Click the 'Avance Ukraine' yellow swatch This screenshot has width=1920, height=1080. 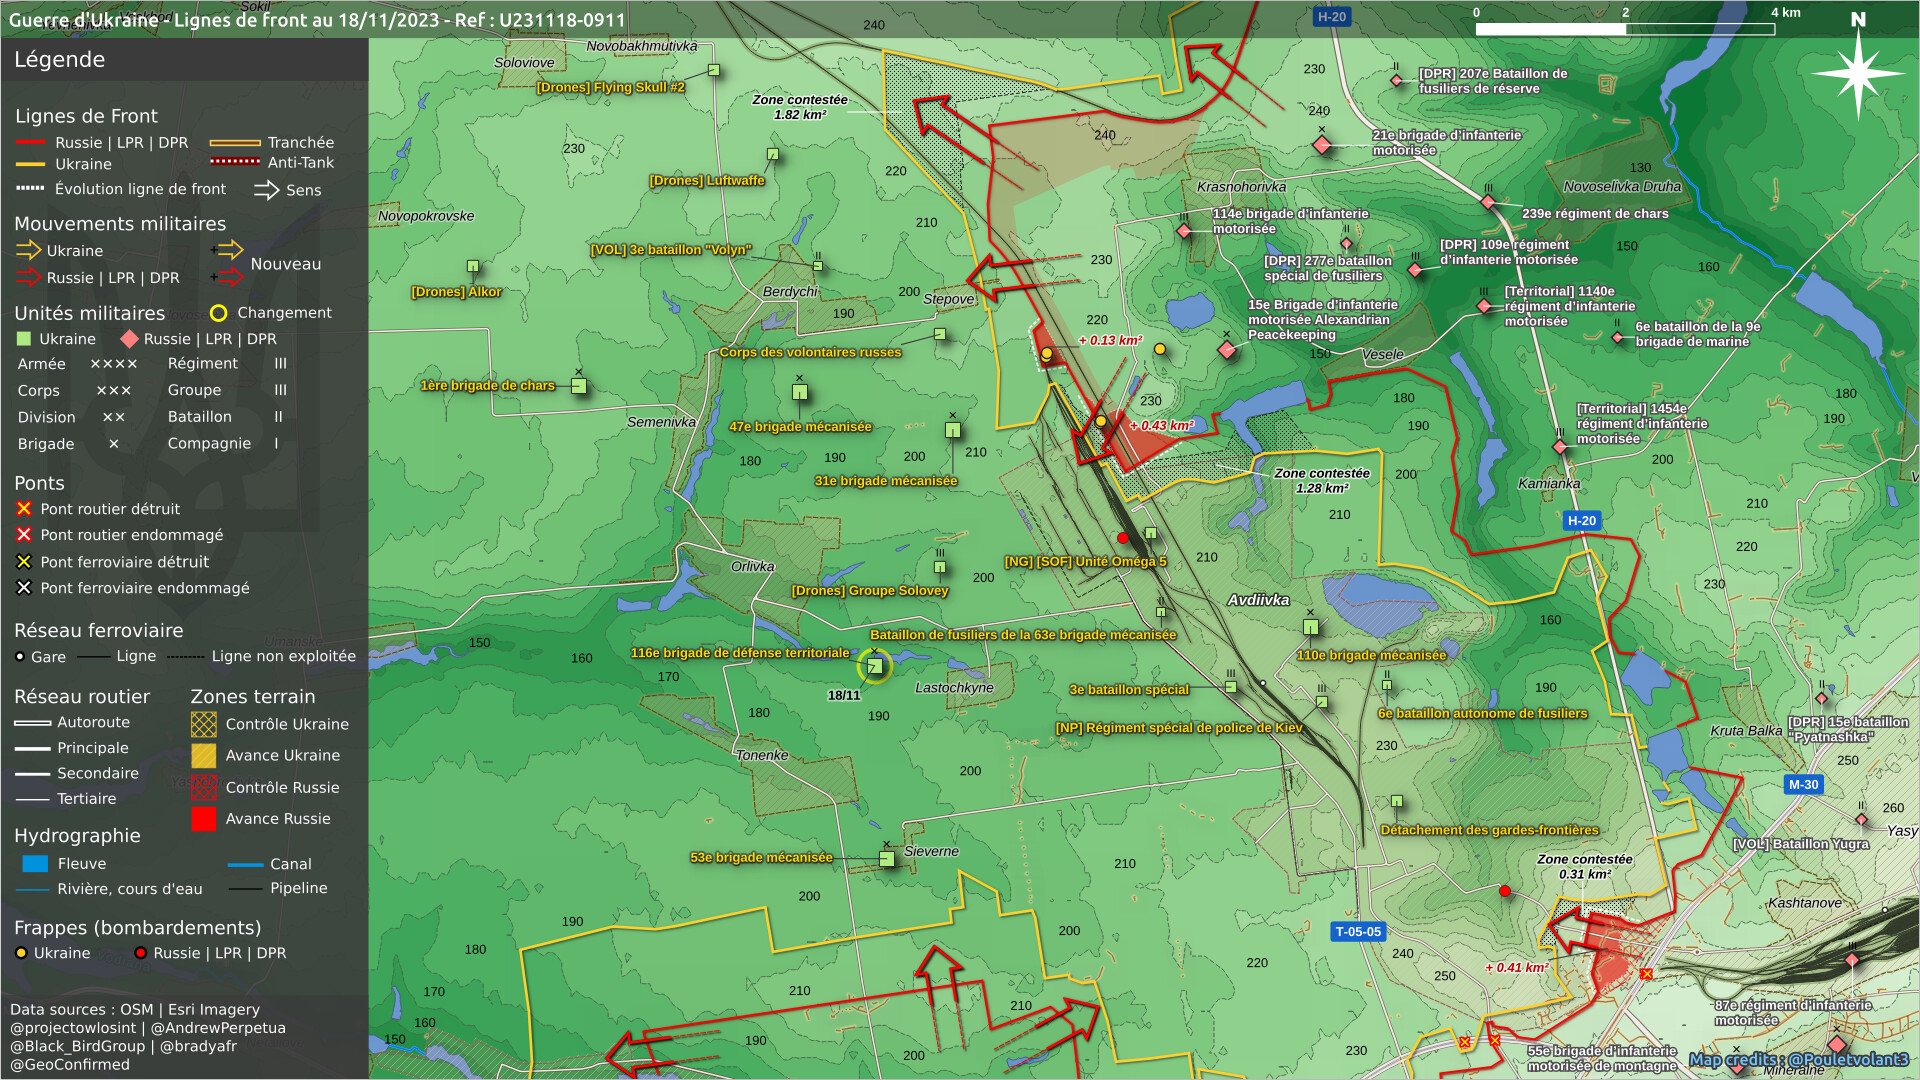point(204,755)
